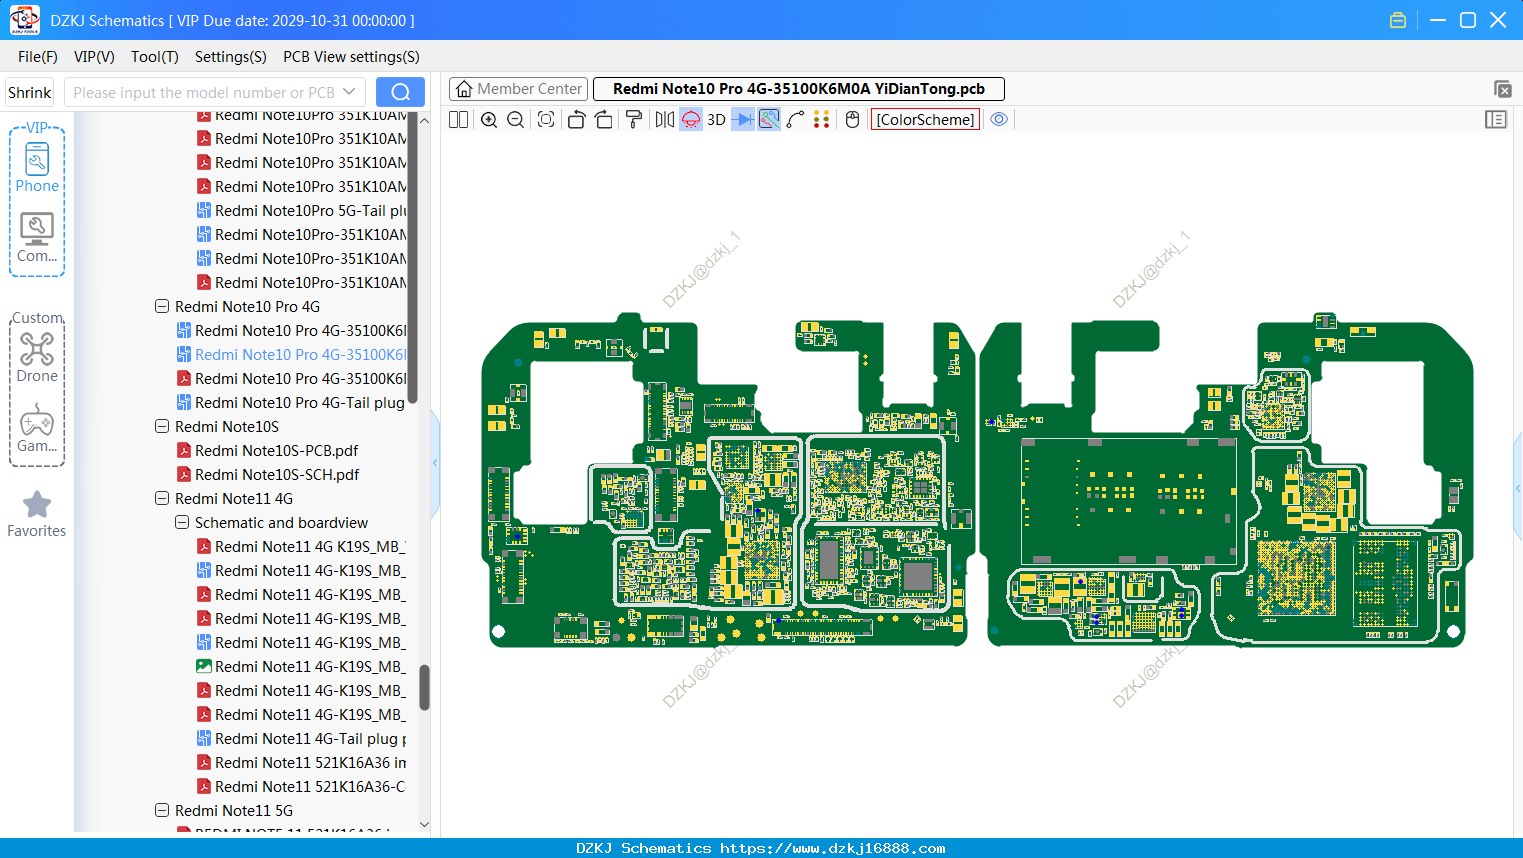Screen dimensions: 1523x858
Task: Open the Tool(T) menu
Action: pyautogui.click(x=155, y=57)
